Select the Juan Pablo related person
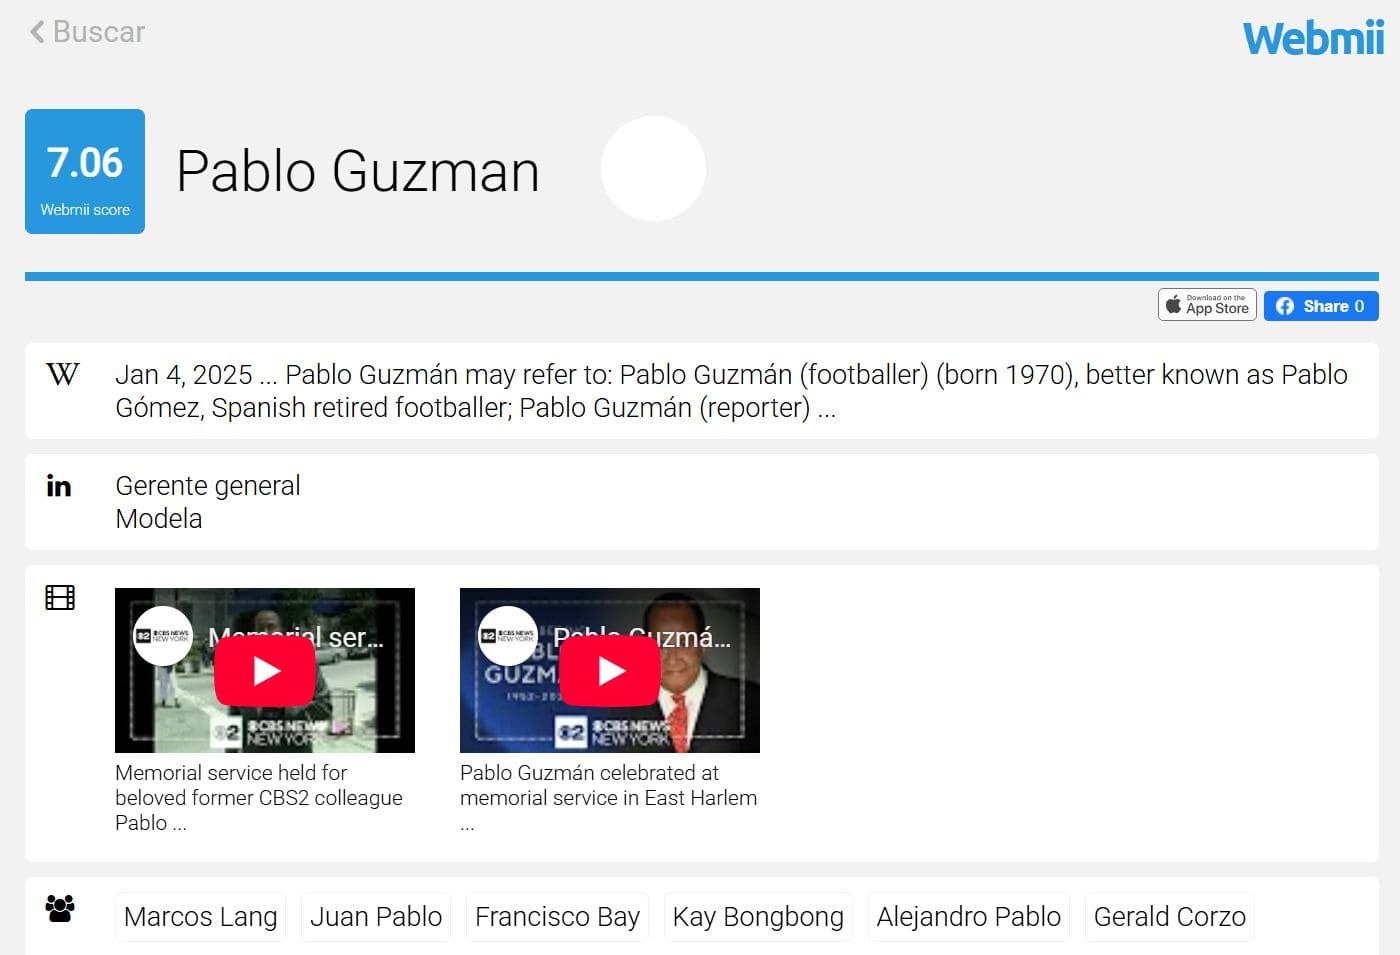Image resolution: width=1400 pixels, height=955 pixels. click(376, 917)
